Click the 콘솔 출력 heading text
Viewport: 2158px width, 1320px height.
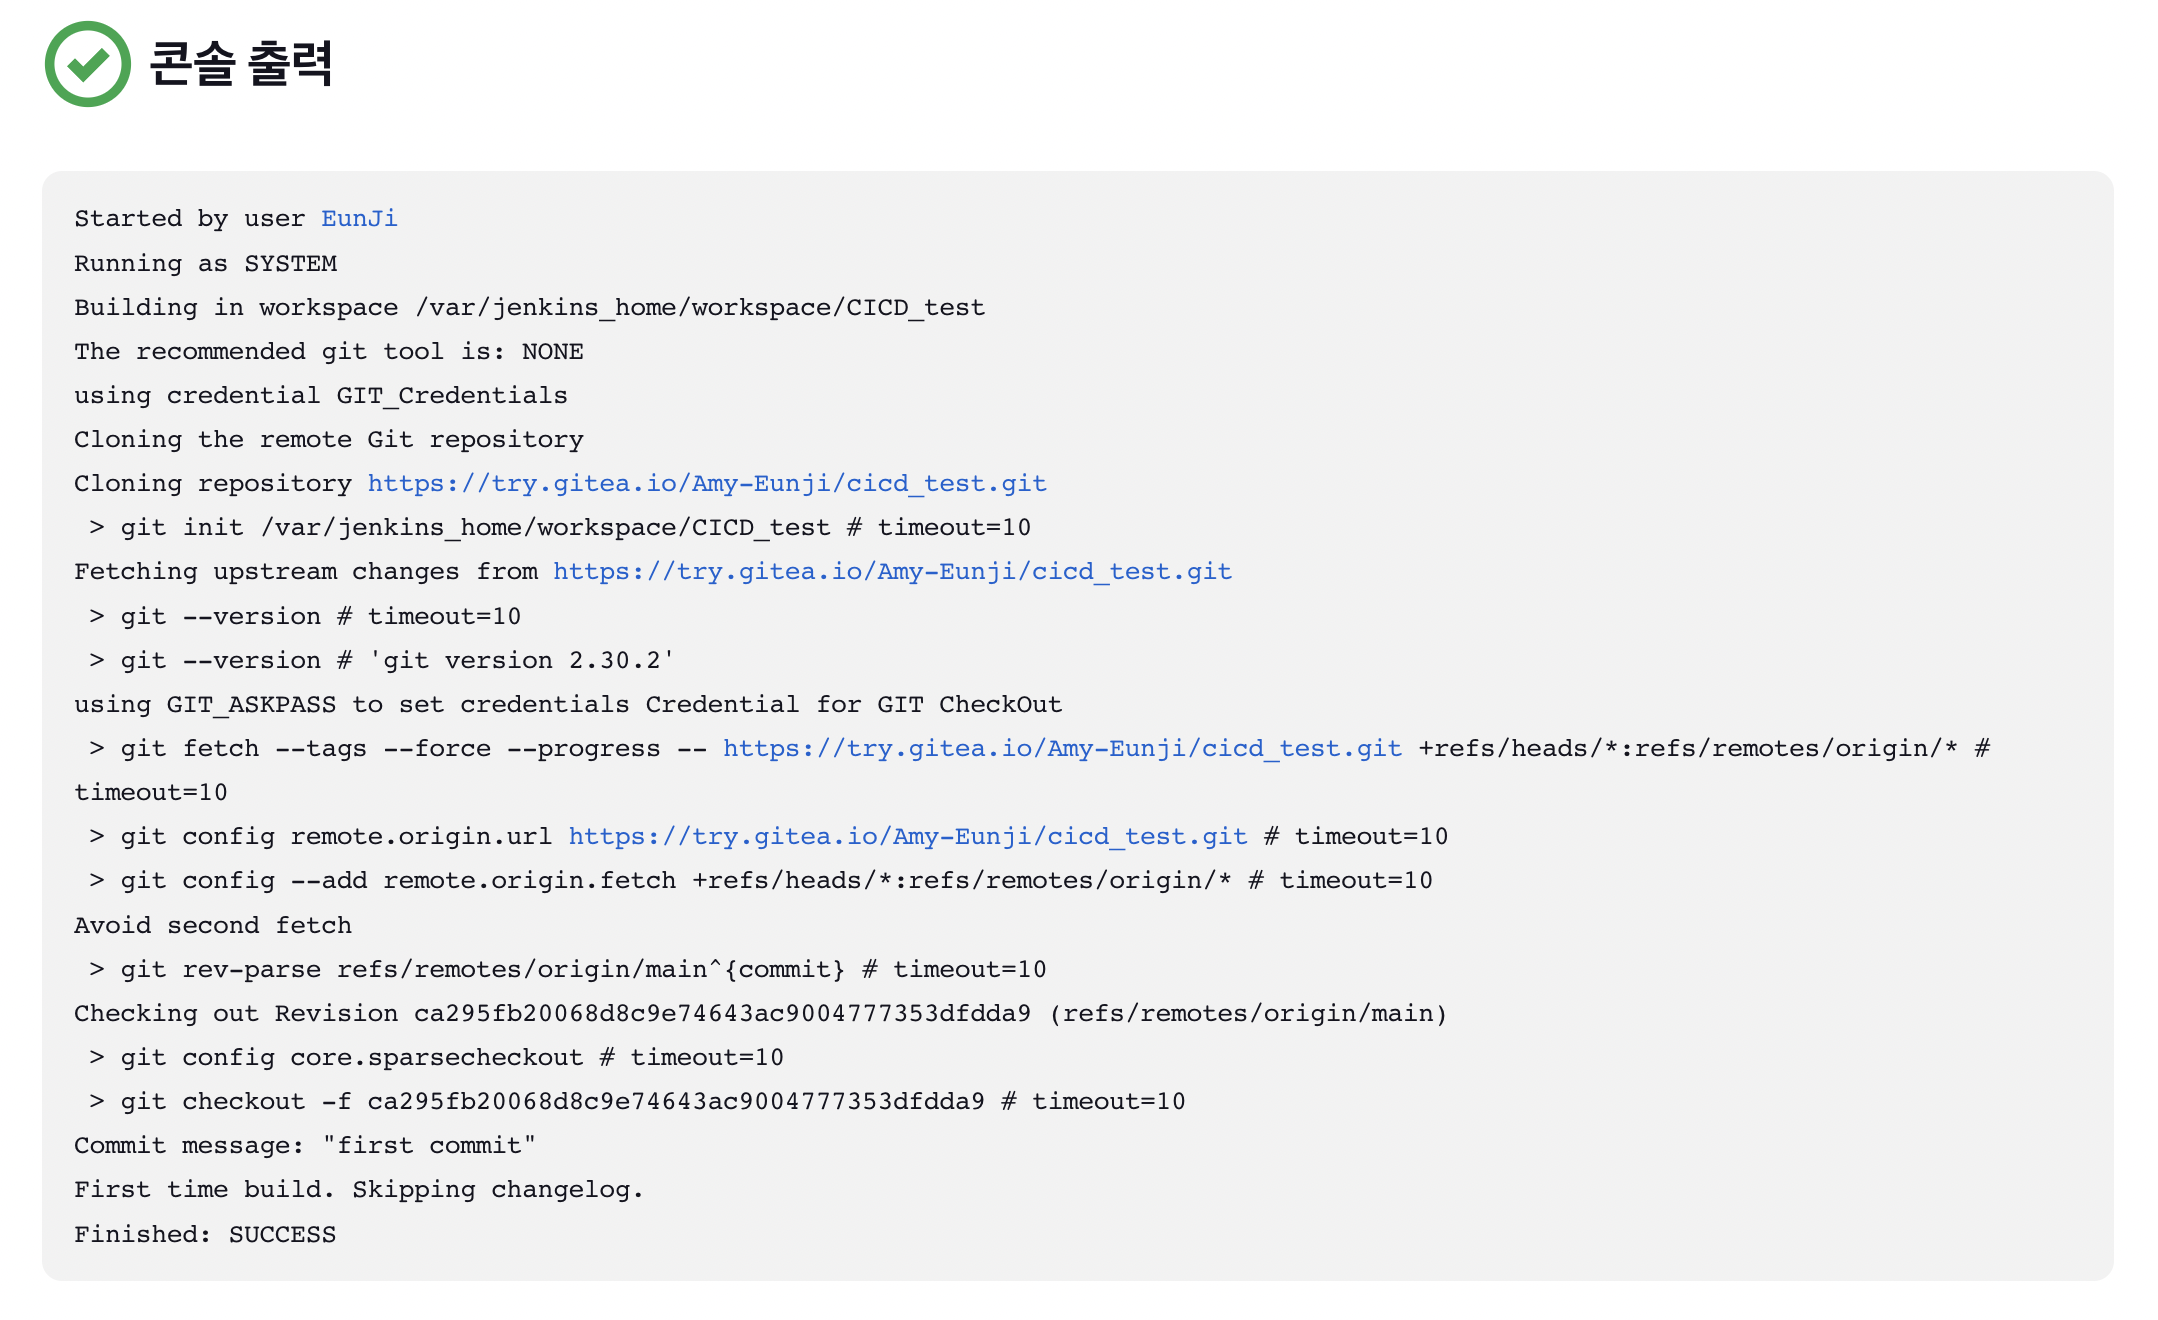[240, 64]
